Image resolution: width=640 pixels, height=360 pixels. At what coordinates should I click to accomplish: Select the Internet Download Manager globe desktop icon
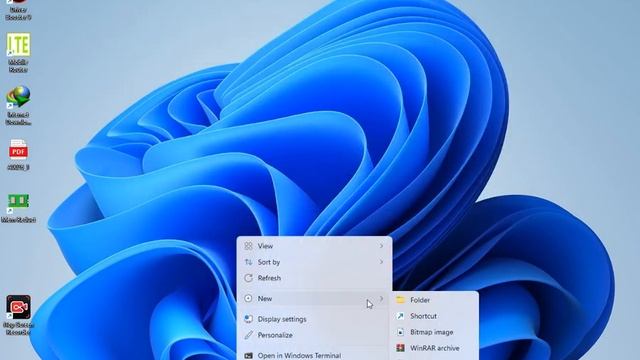[18, 98]
